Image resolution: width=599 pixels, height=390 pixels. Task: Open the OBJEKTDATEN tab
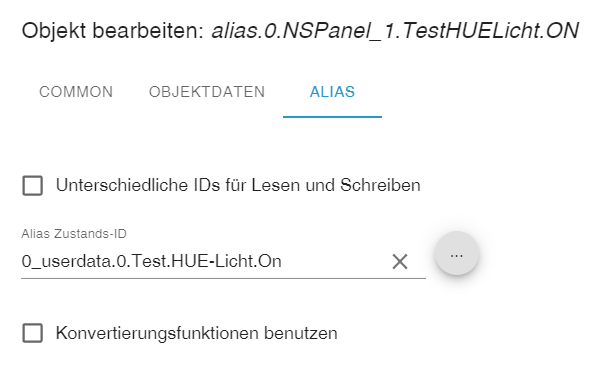click(x=207, y=92)
